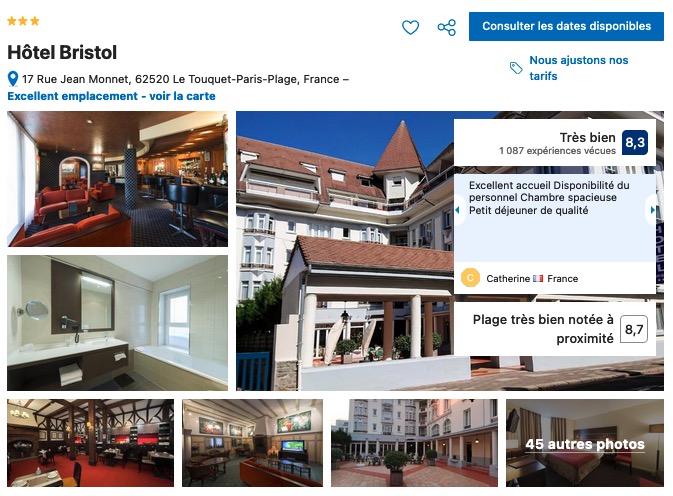Open Excellent emplacement - voir la carte link
673x496 pixels.
[111, 96]
